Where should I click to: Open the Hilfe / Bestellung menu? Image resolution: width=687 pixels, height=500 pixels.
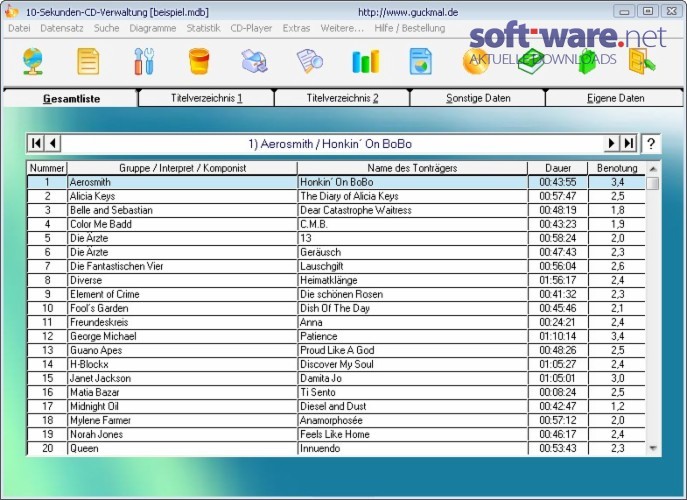point(410,28)
